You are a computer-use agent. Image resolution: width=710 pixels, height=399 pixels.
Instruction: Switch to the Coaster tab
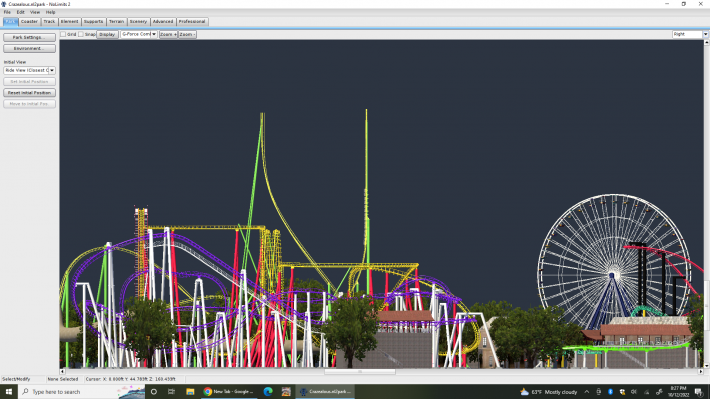click(x=29, y=21)
